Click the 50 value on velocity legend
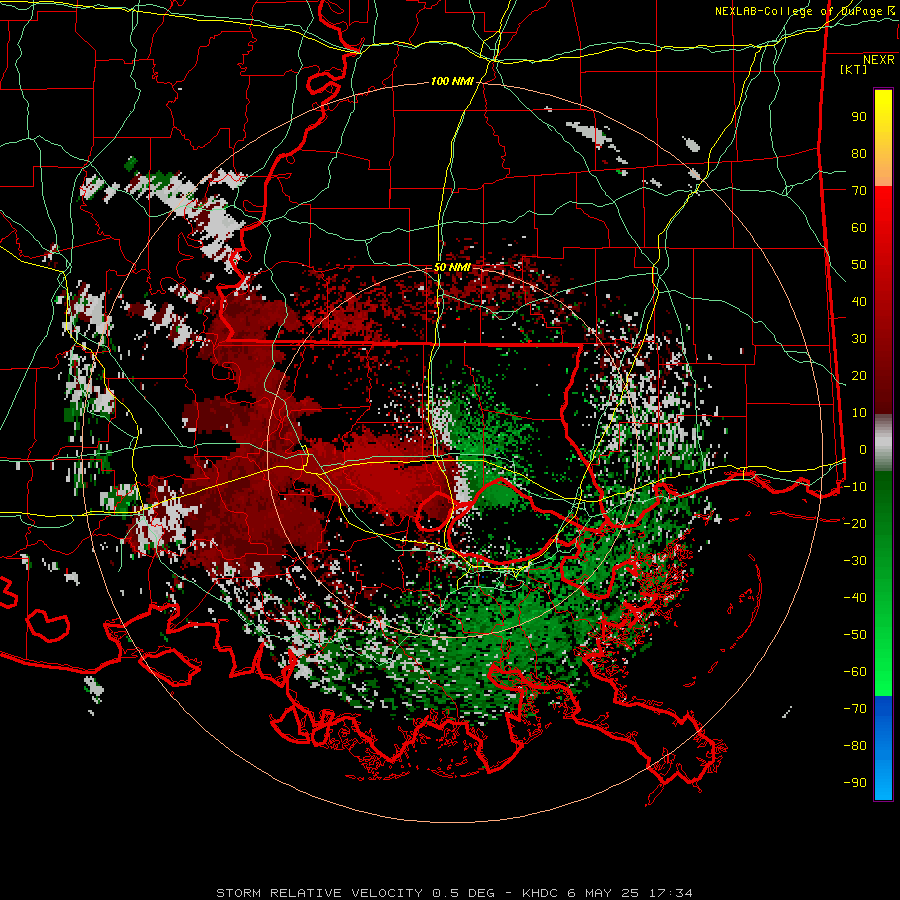The width and height of the screenshot is (900, 900). pyautogui.click(x=859, y=265)
